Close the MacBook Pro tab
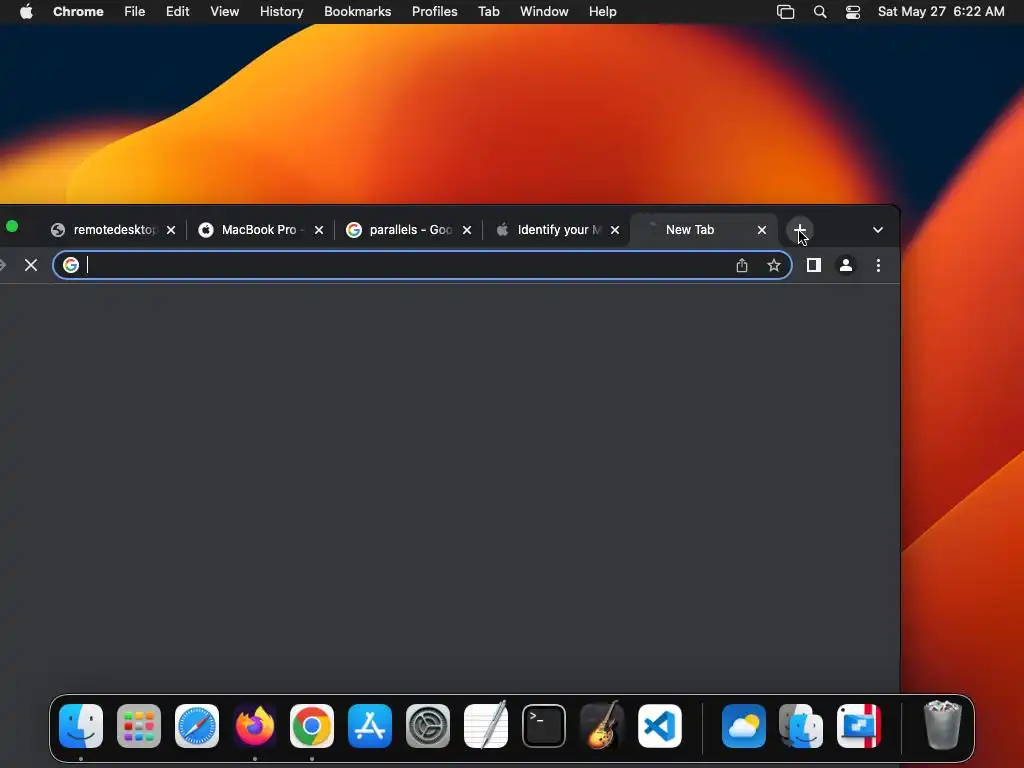The width and height of the screenshot is (1024, 768). click(319, 230)
